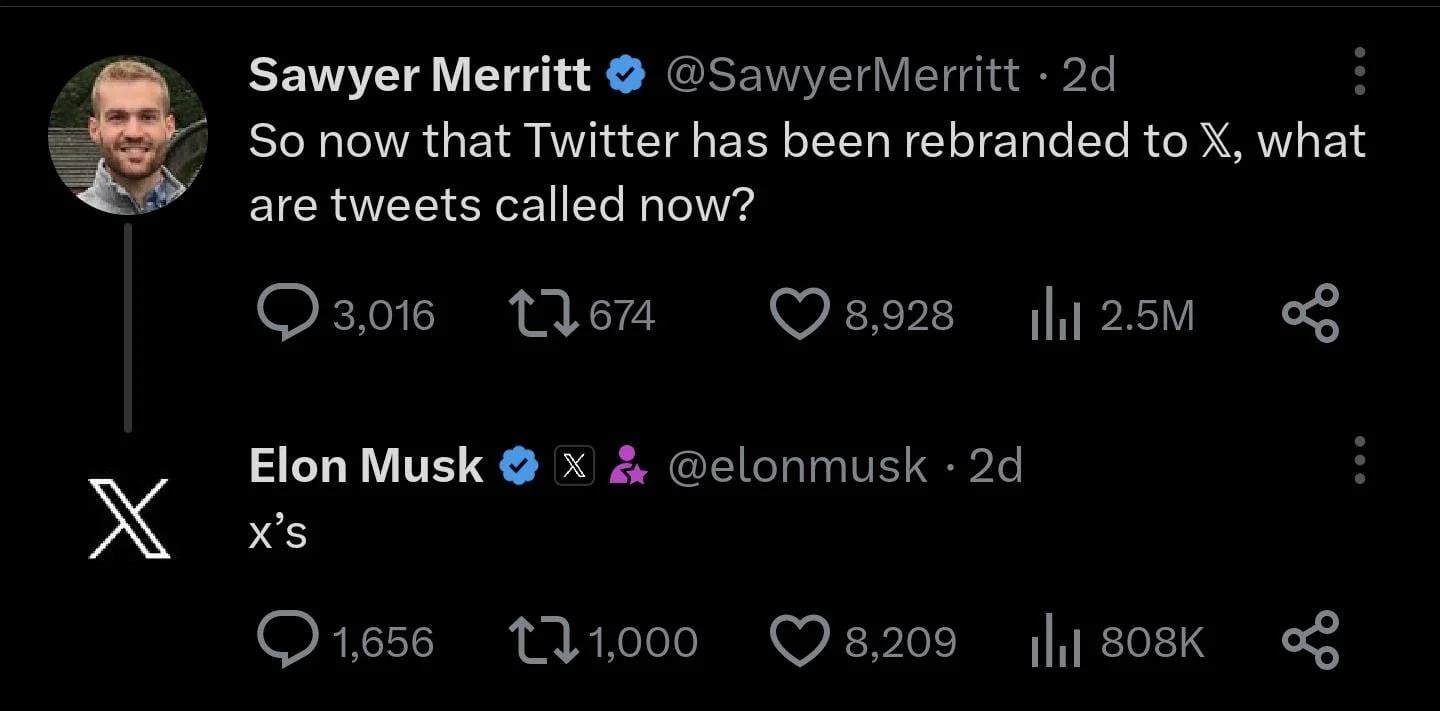This screenshot has height=711, width=1440.
Task: Click the @SawyerMerritt handle
Action: [843, 75]
